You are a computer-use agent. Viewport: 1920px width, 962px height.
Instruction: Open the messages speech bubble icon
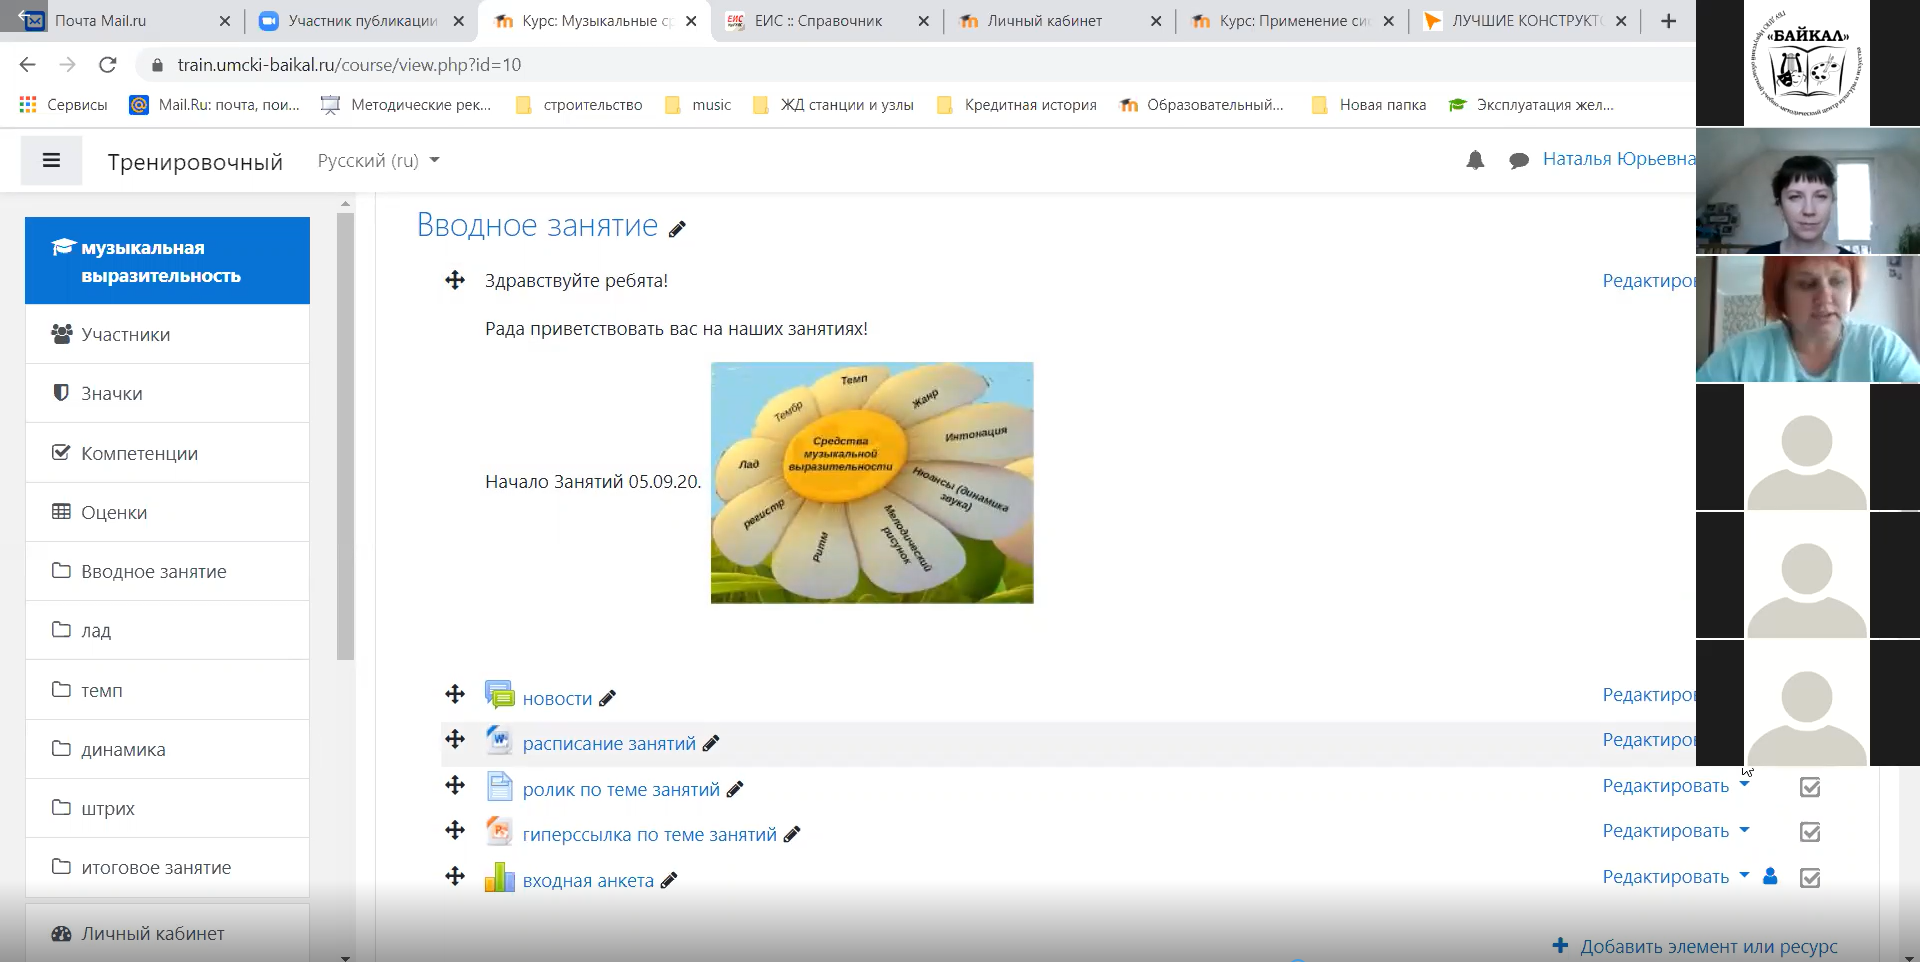[1518, 160]
